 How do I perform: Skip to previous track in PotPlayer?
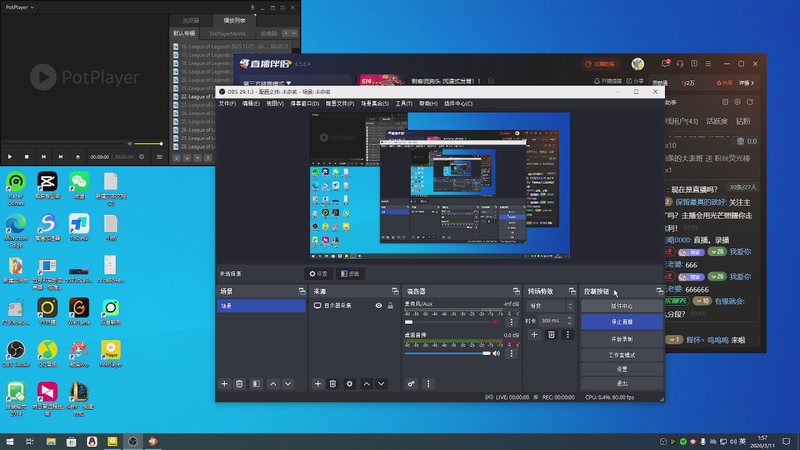[x=44, y=157]
